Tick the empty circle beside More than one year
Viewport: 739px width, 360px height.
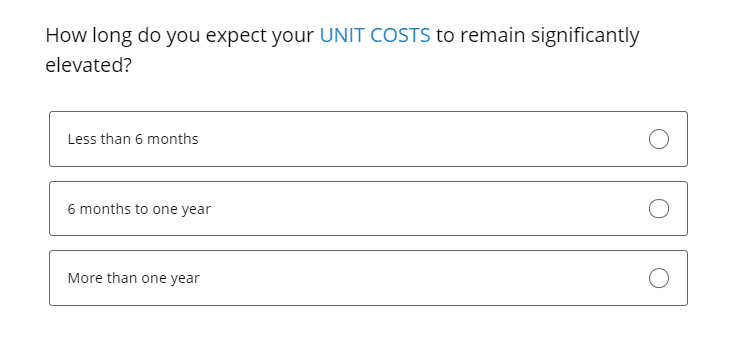pos(658,278)
